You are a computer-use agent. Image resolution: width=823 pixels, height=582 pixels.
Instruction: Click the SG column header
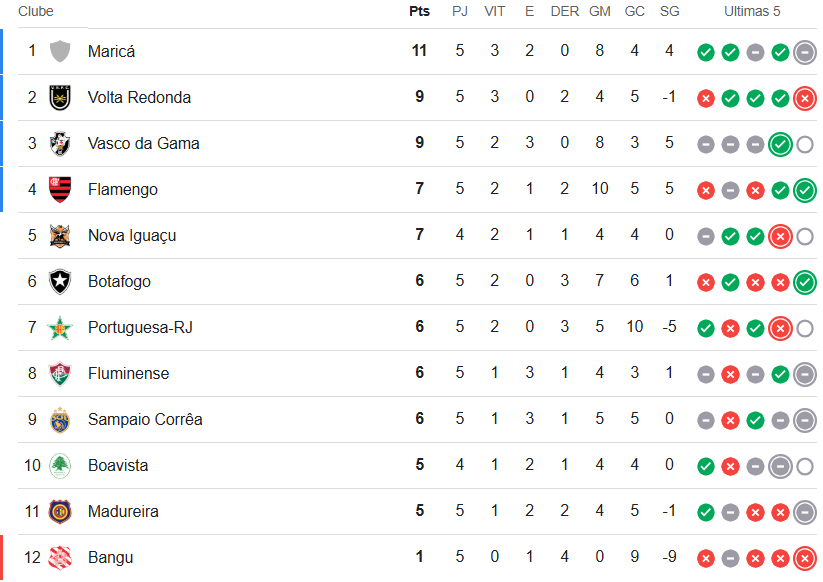(x=669, y=12)
